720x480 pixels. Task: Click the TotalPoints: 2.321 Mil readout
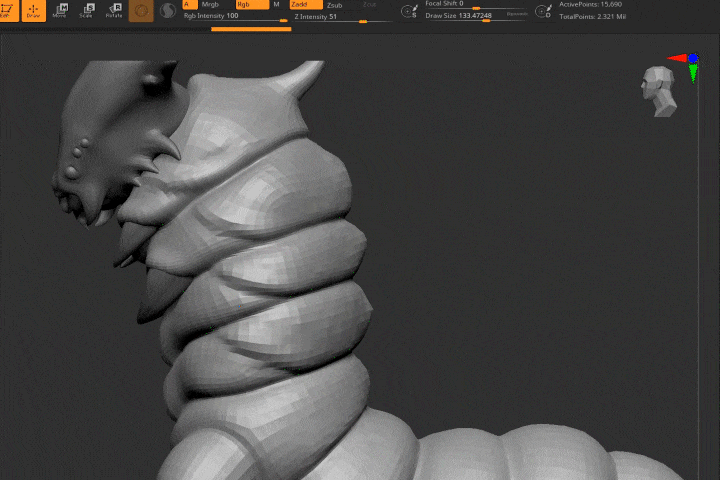pos(592,17)
